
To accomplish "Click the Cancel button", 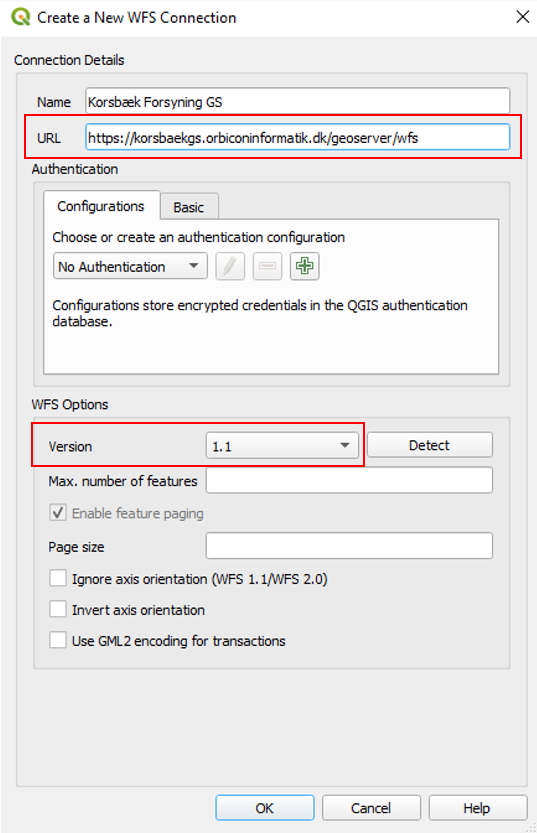I will (x=371, y=808).
